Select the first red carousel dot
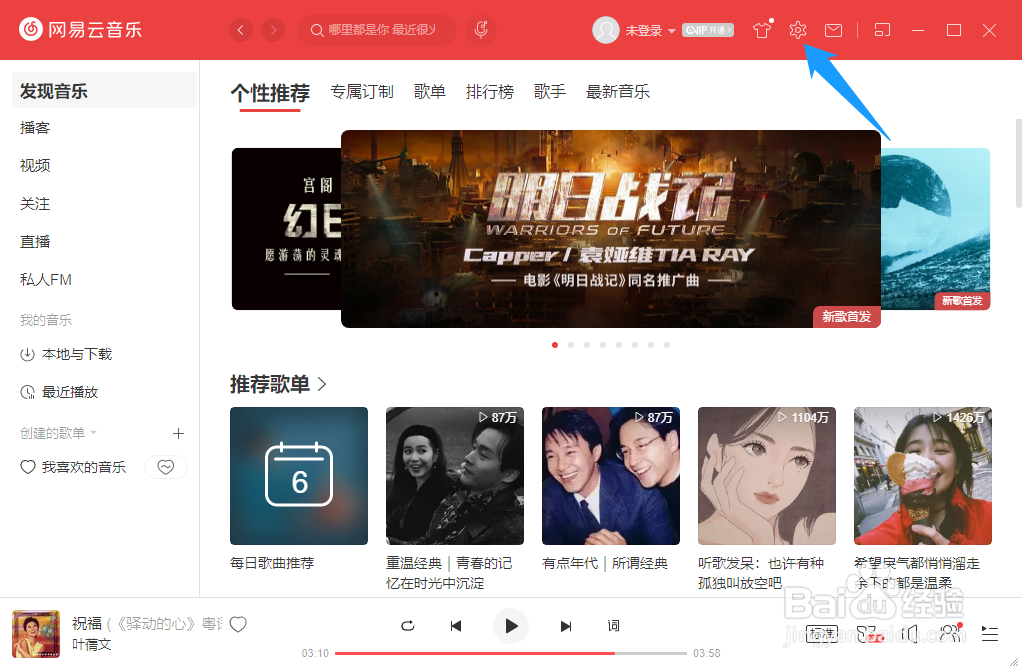This screenshot has height=670, width=1022. click(x=555, y=345)
